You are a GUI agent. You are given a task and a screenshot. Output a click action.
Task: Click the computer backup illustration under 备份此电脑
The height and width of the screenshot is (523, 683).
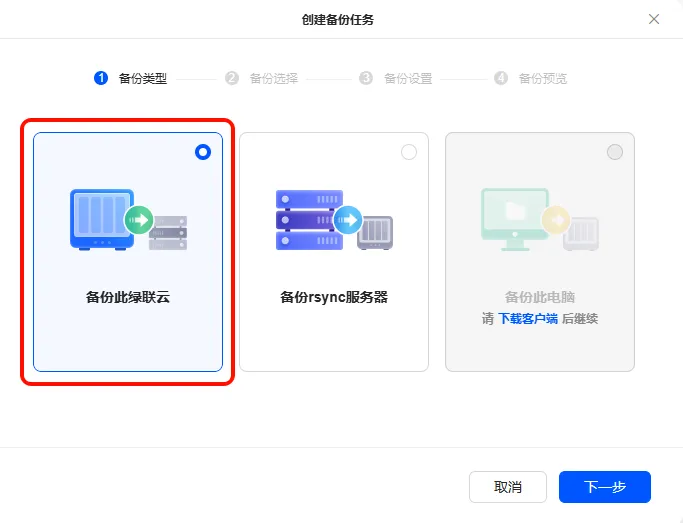540,220
